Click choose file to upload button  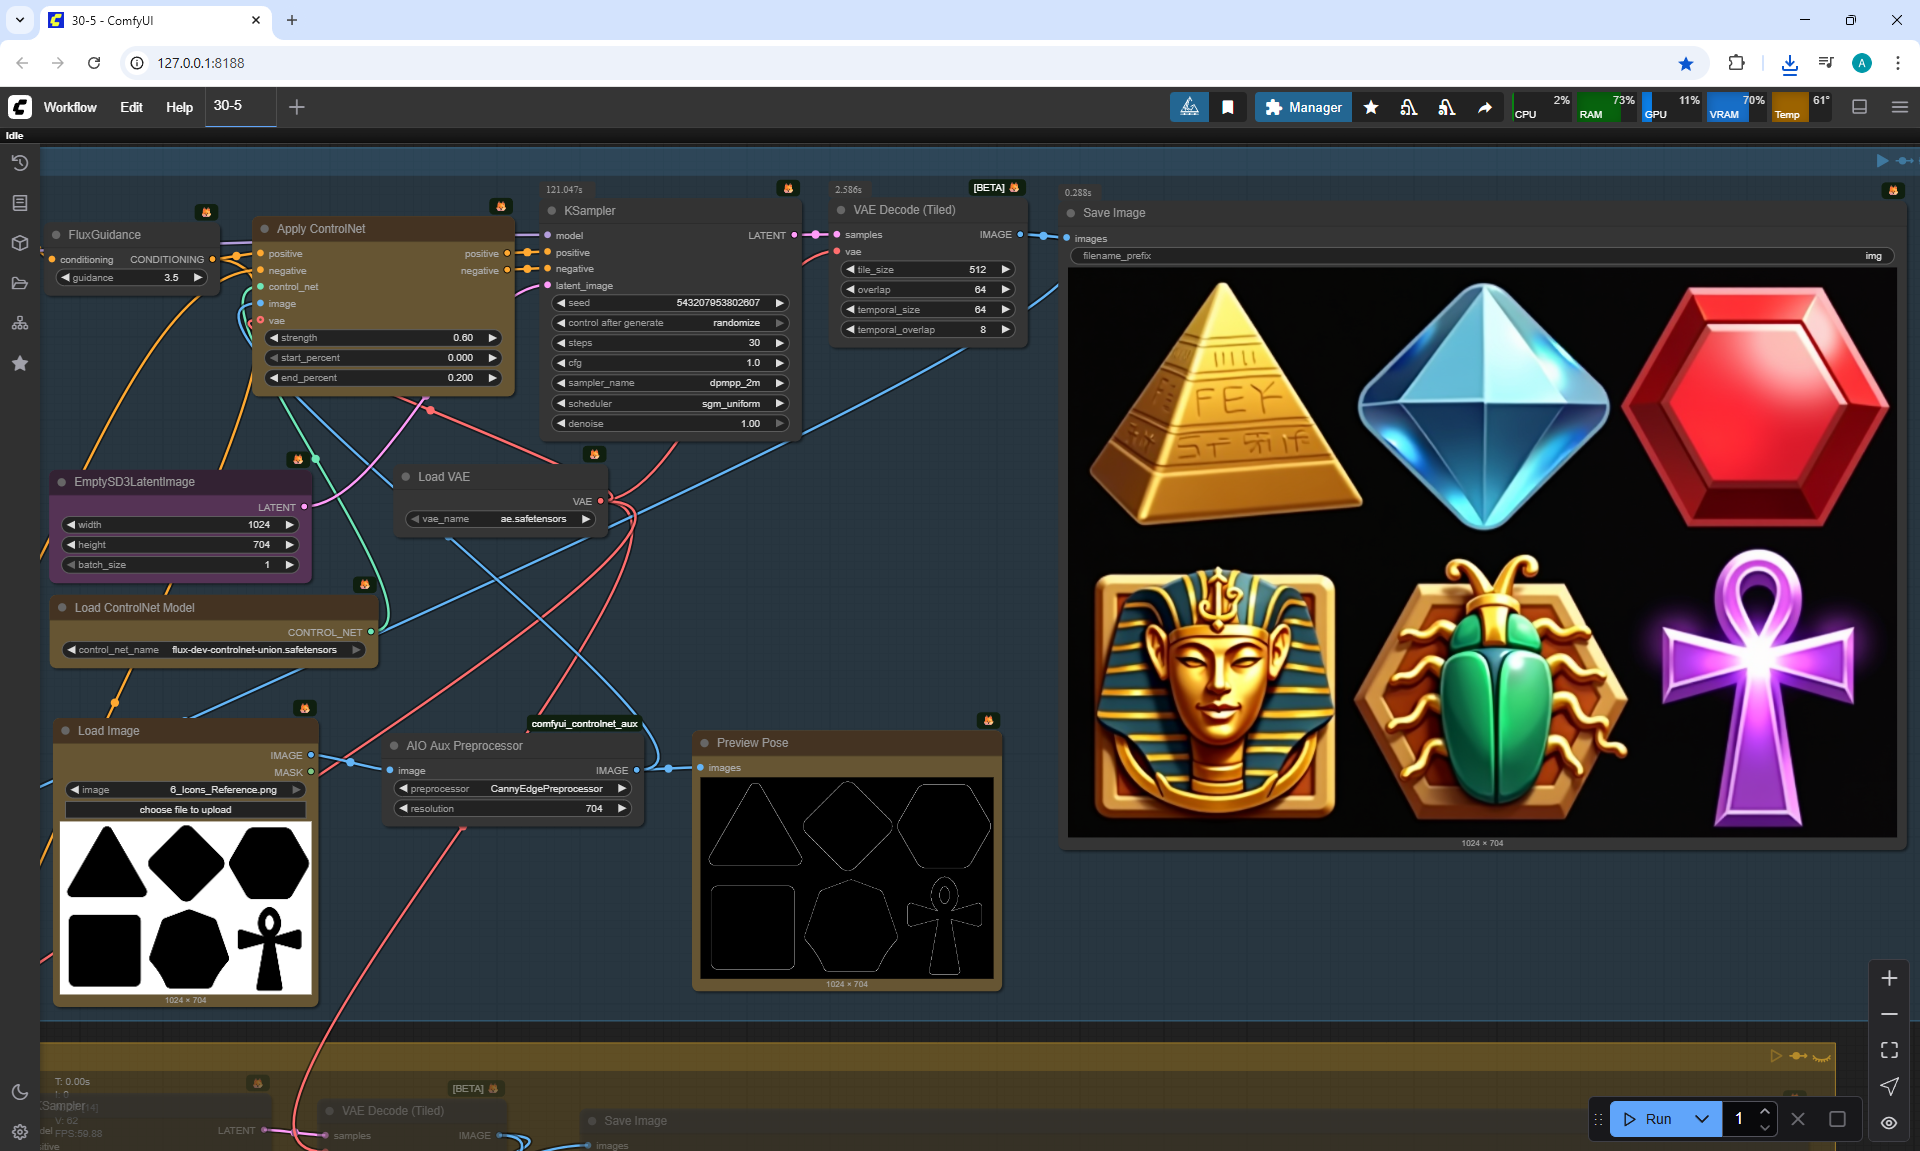coord(185,810)
